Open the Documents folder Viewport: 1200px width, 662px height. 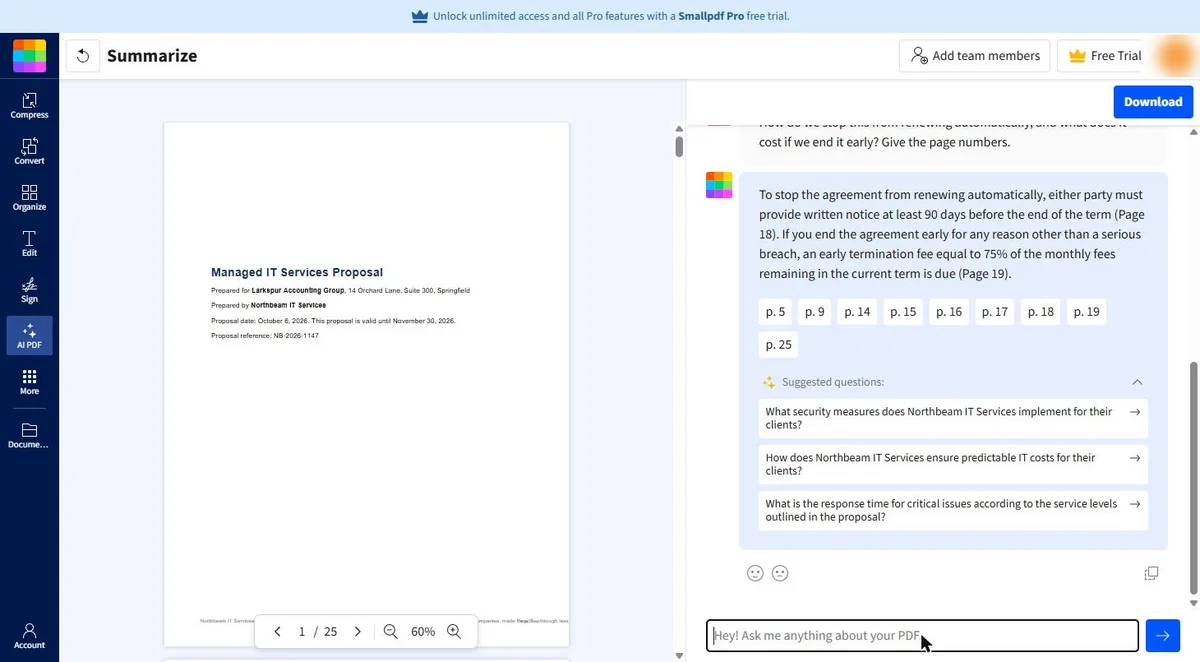[x=29, y=436]
